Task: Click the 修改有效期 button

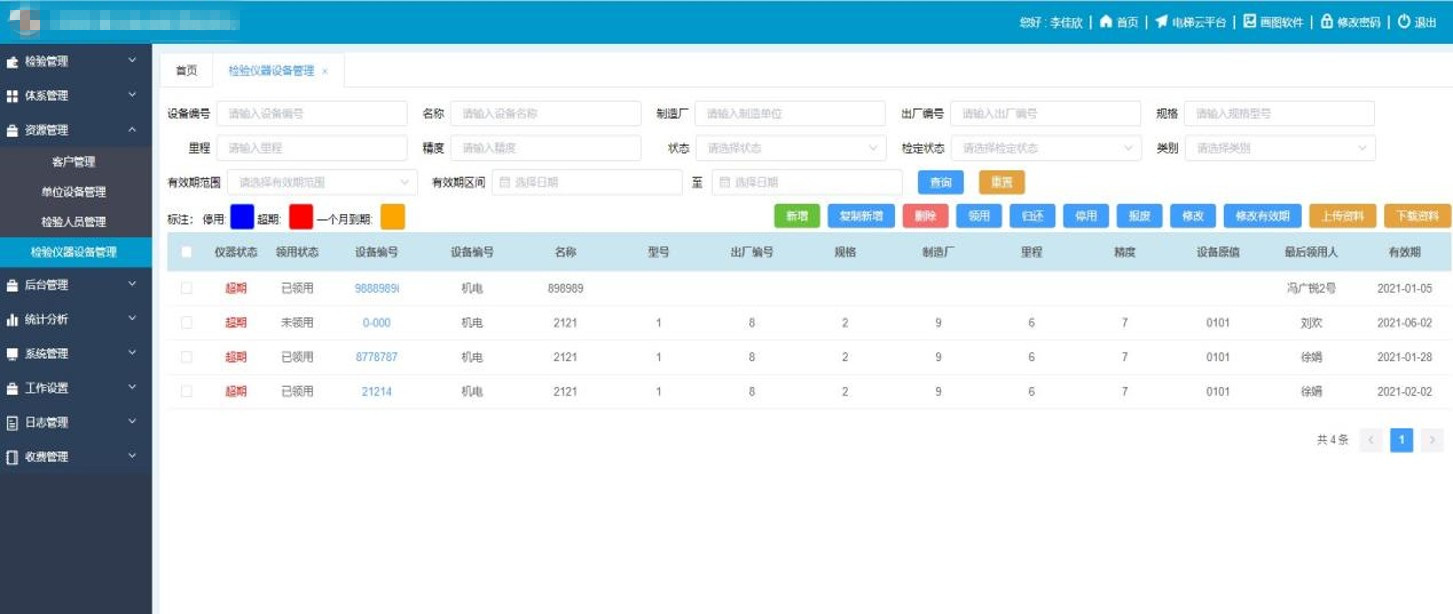Action: tap(1263, 216)
